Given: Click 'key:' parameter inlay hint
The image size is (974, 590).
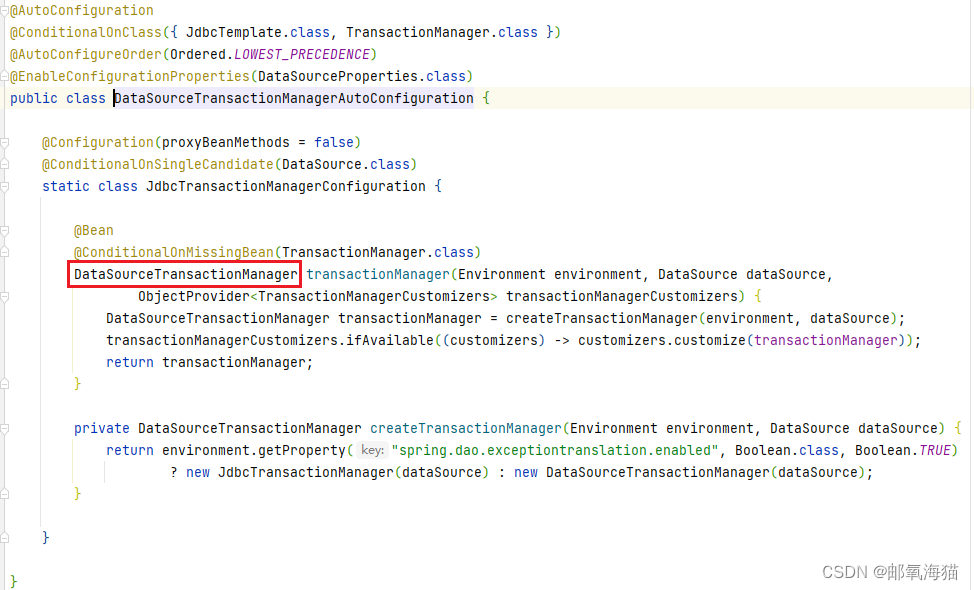Looking at the screenshot, I should [x=372, y=450].
